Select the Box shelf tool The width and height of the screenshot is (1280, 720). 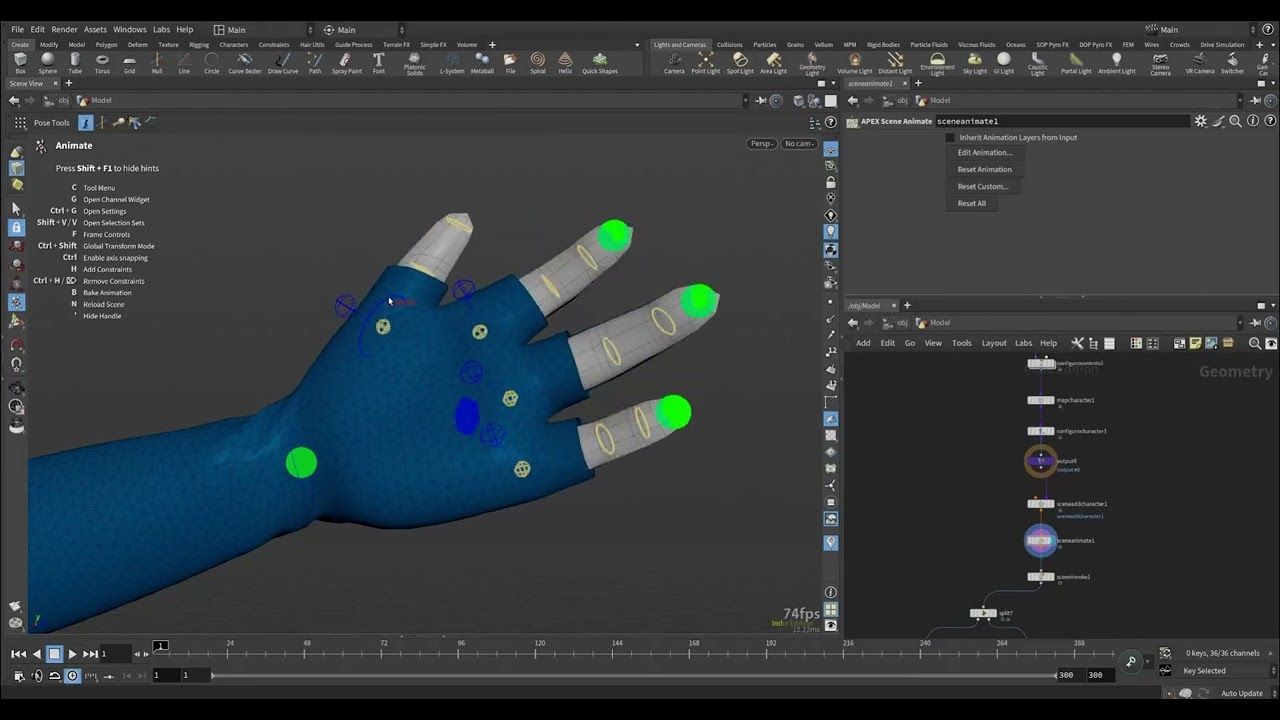(20, 63)
